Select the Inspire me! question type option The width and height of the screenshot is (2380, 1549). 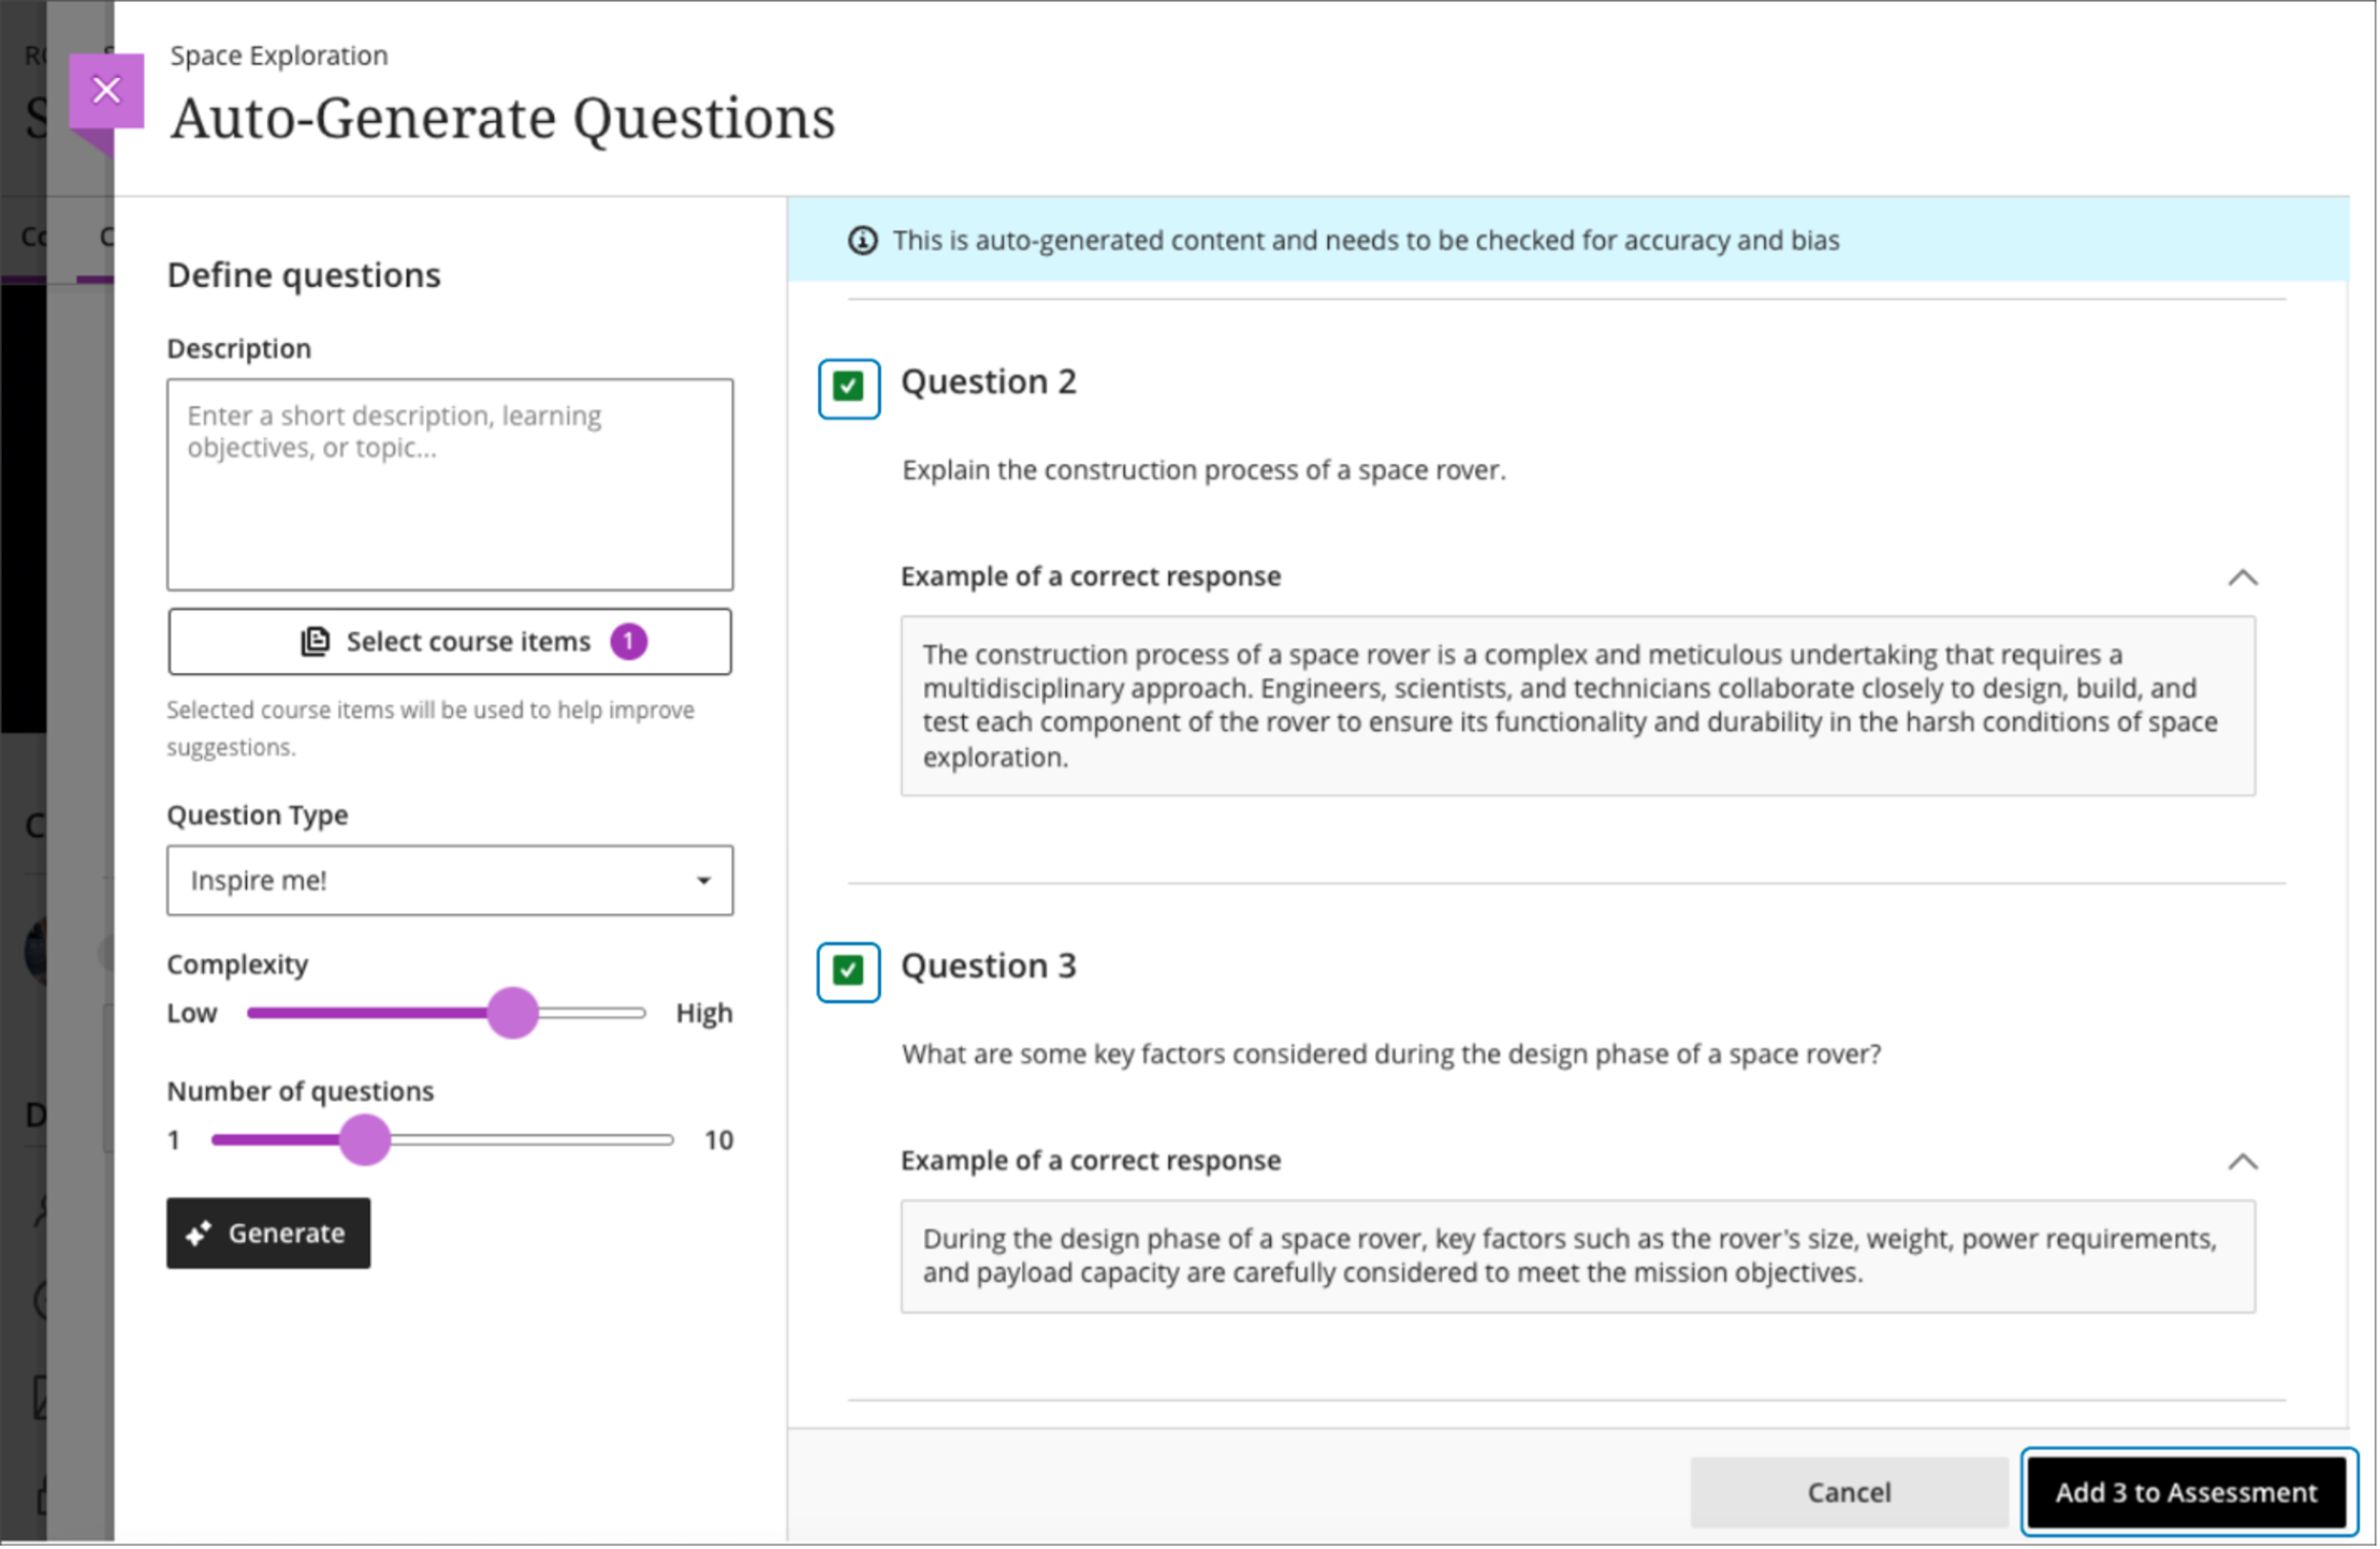pyautogui.click(x=447, y=881)
